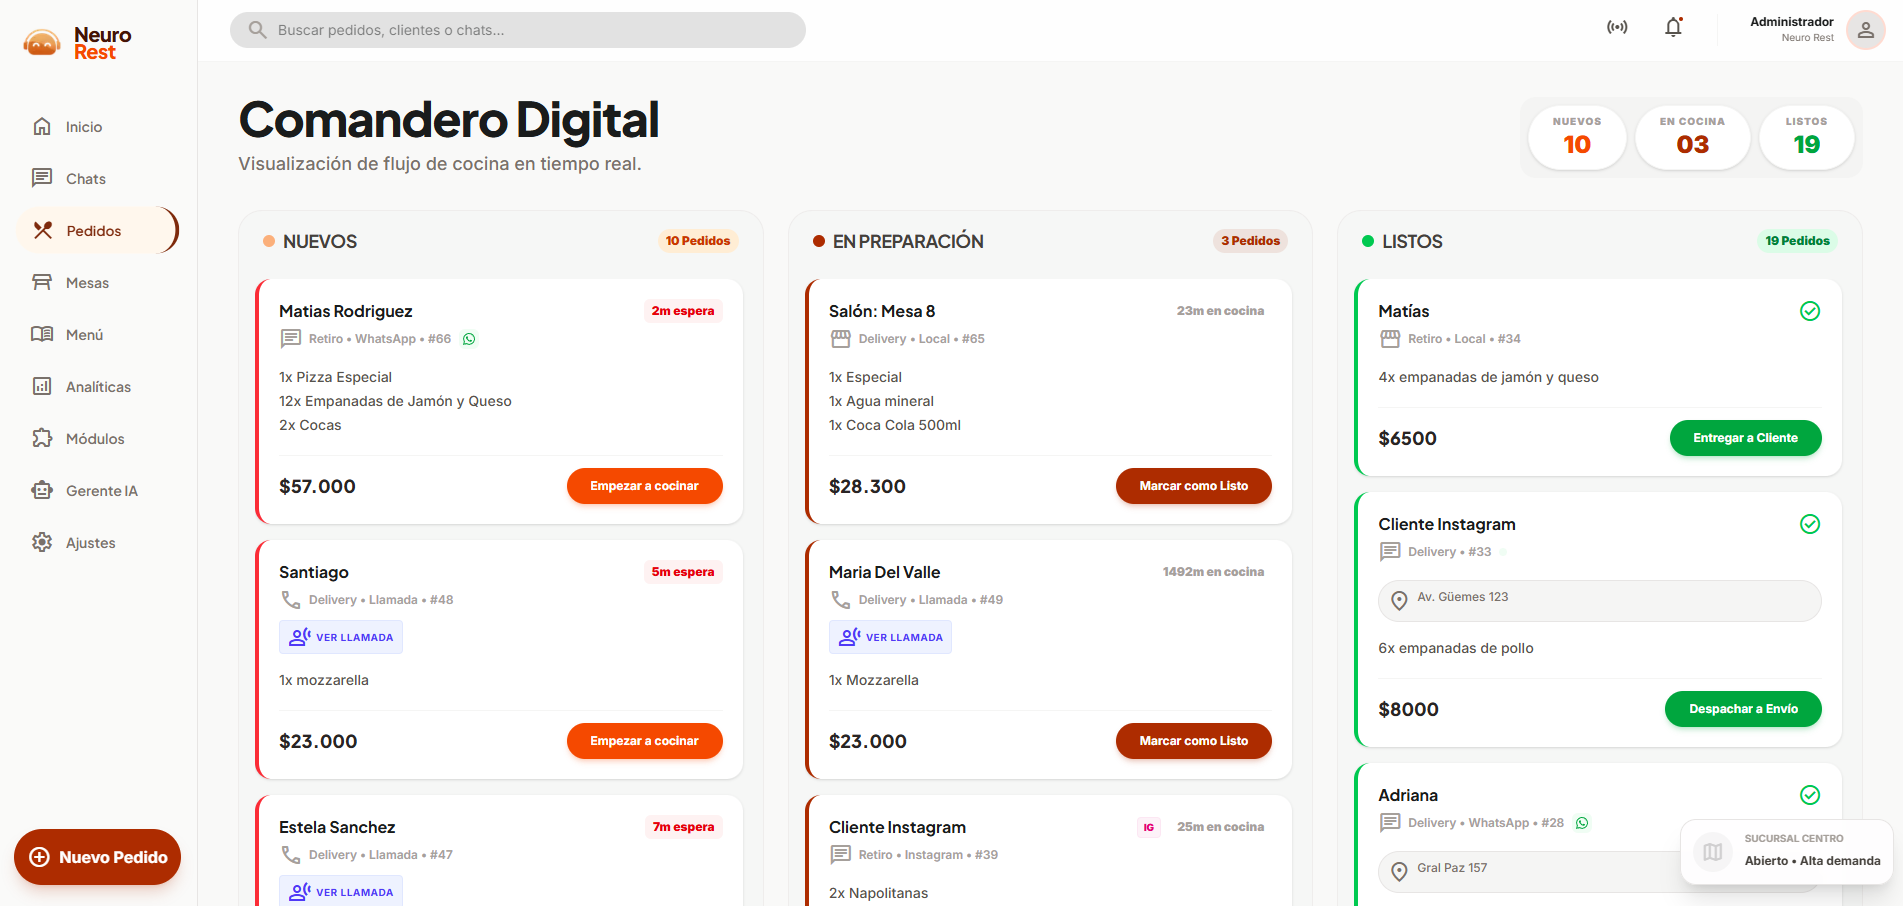Open the Administrador profile avatar
Screen dimensions: 1903x906
click(1865, 30)
